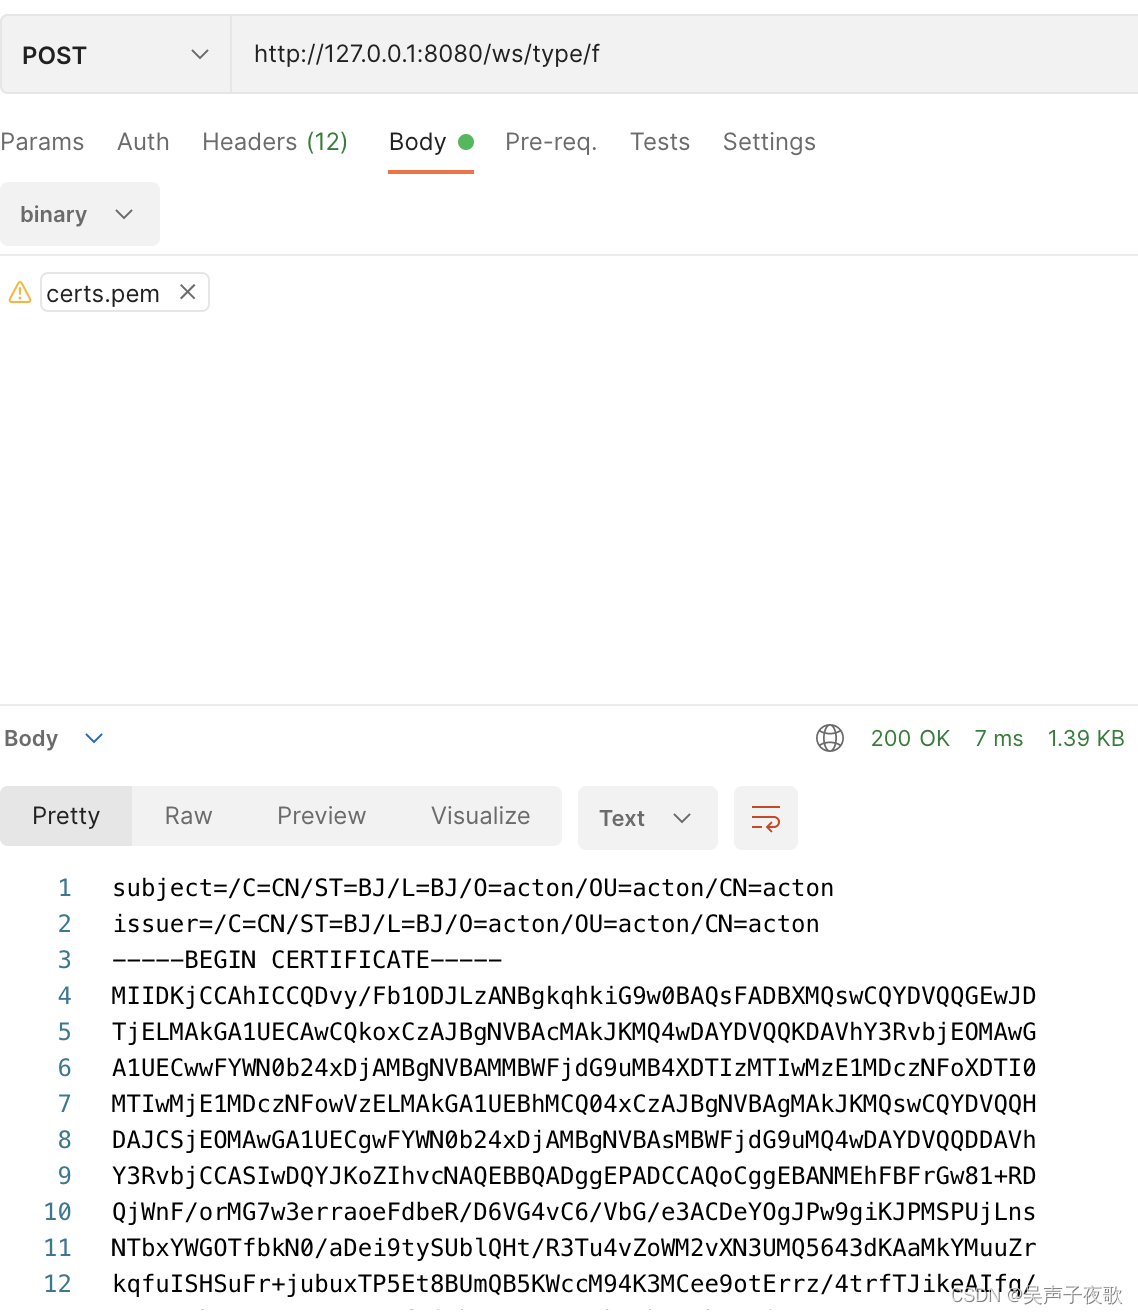Open the Settings tab
The width and height of the screenshot is (1138, 1314).
point(769,142)
